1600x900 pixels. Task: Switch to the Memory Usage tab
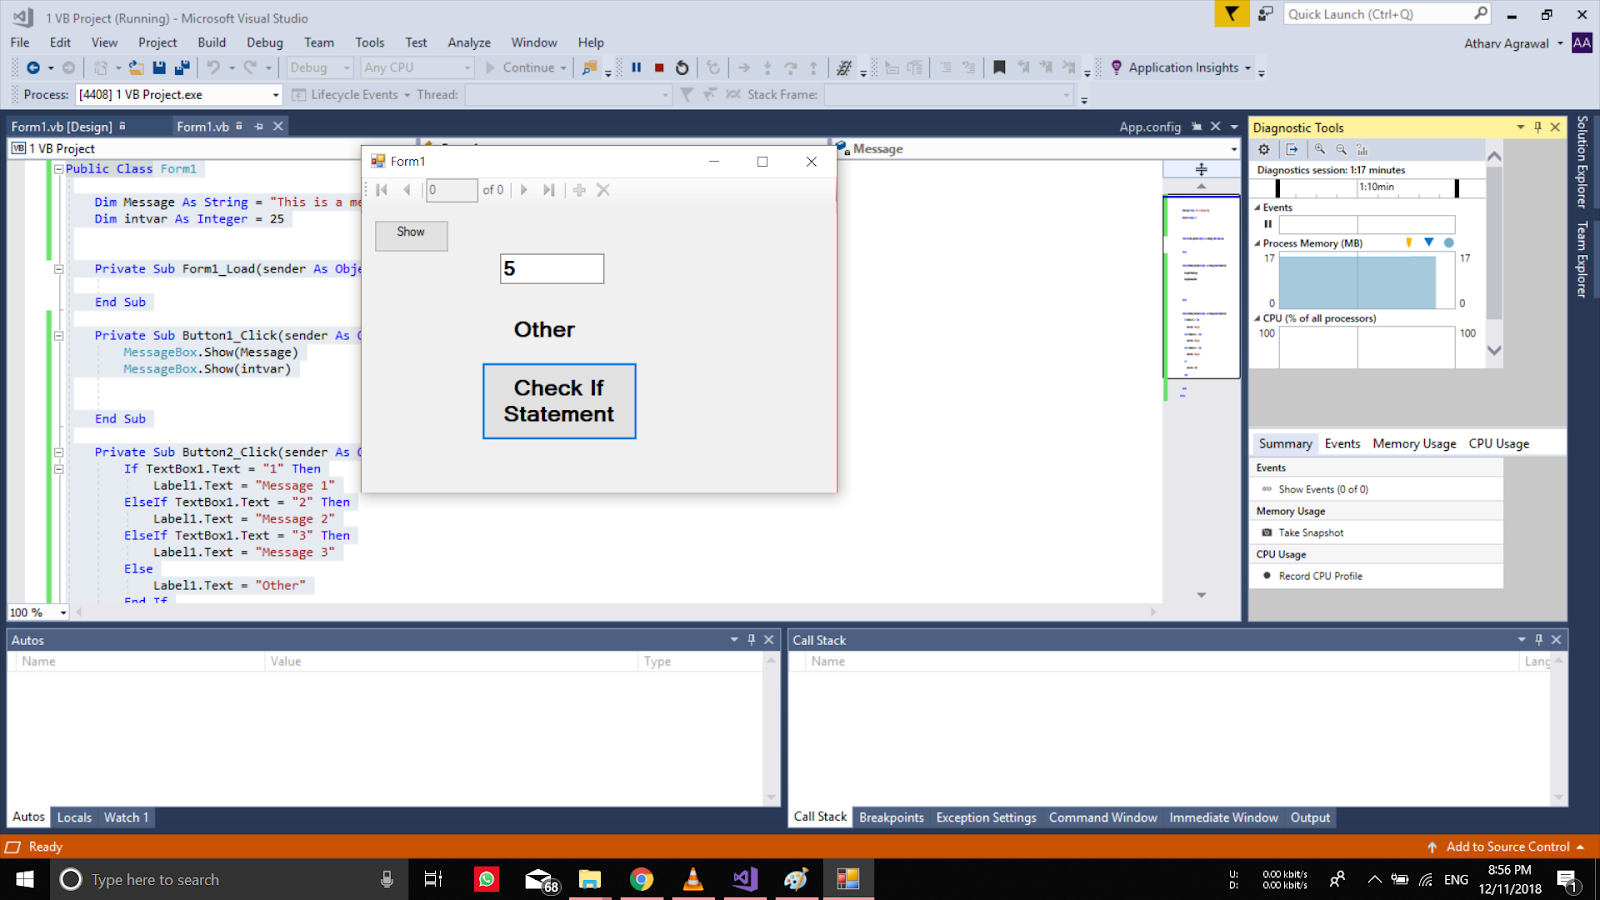tap(1413, 443)
